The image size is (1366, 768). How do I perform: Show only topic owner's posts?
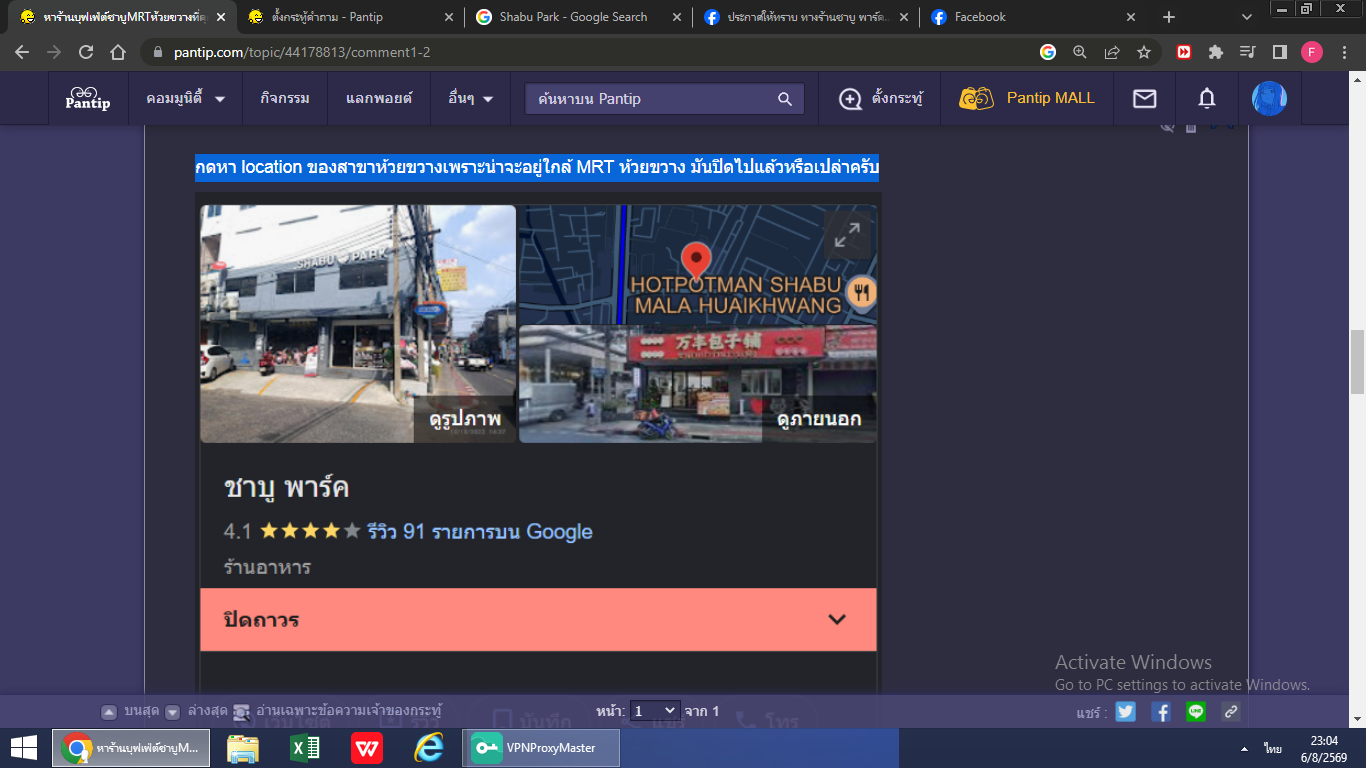click(x=337, y=712)
